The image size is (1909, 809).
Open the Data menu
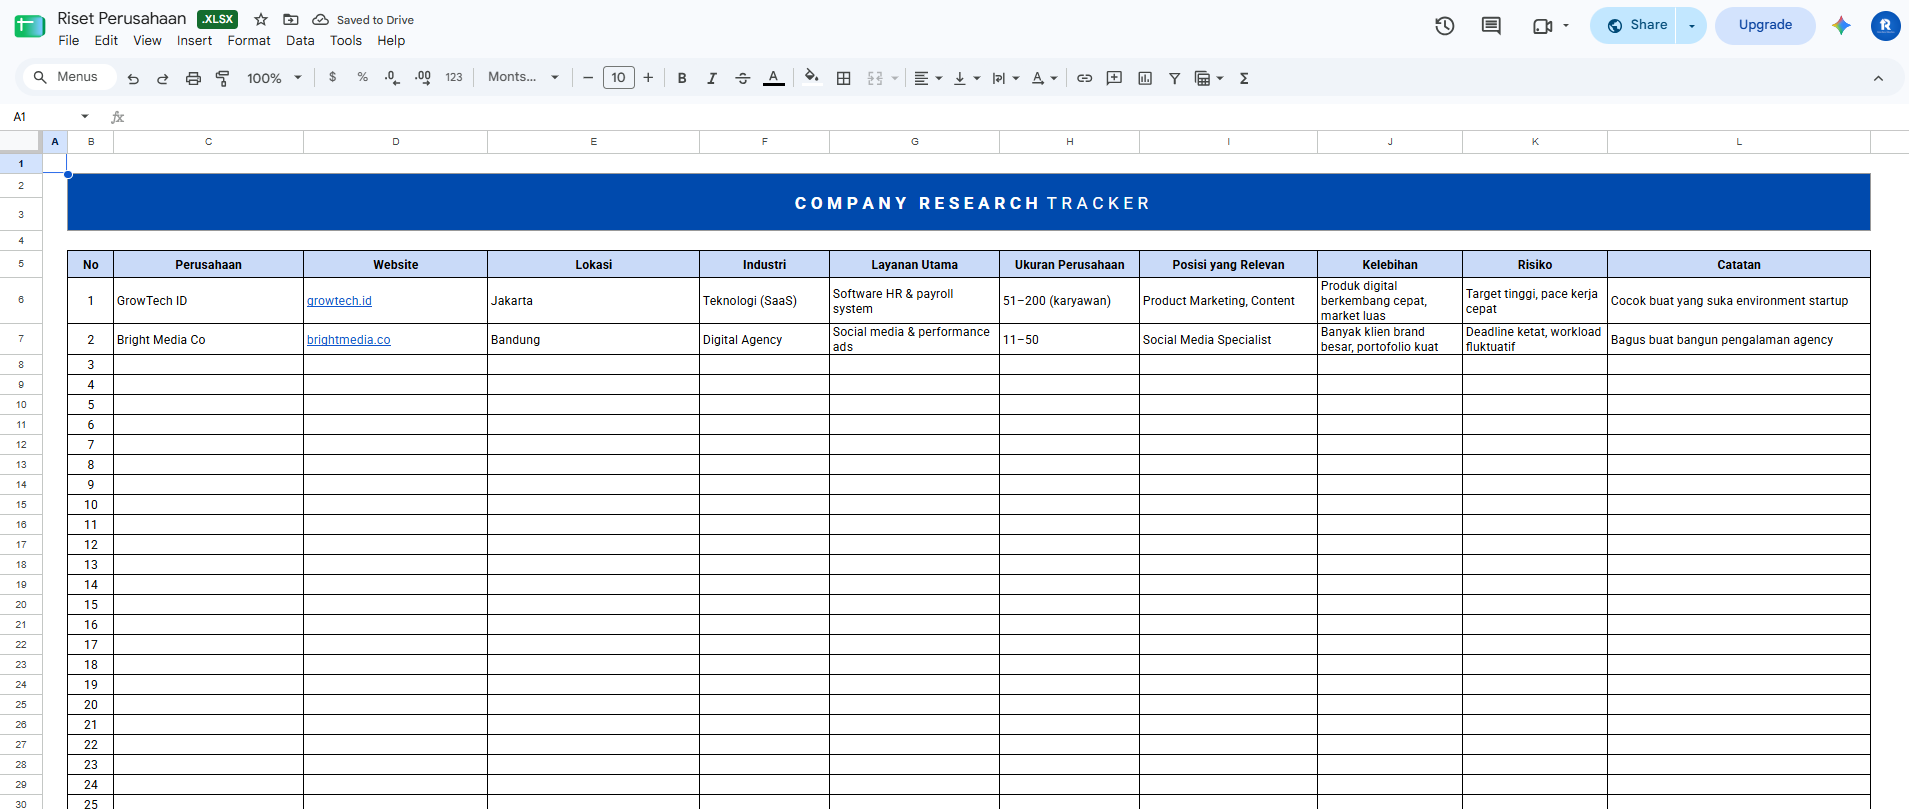pos(300,41)
